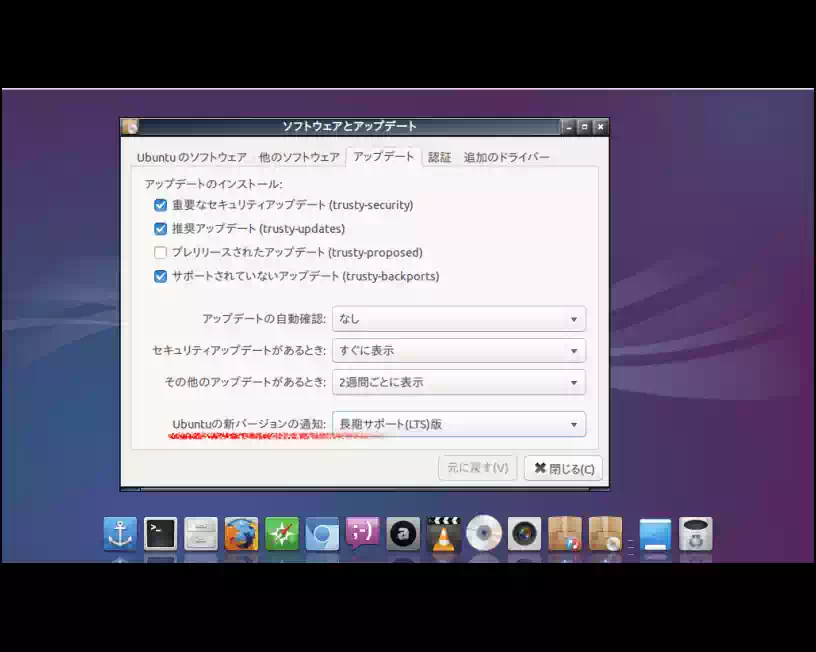Launch the terminal from the dock
This screenshot has height=652, width=816.
click(x=160, y=533)
